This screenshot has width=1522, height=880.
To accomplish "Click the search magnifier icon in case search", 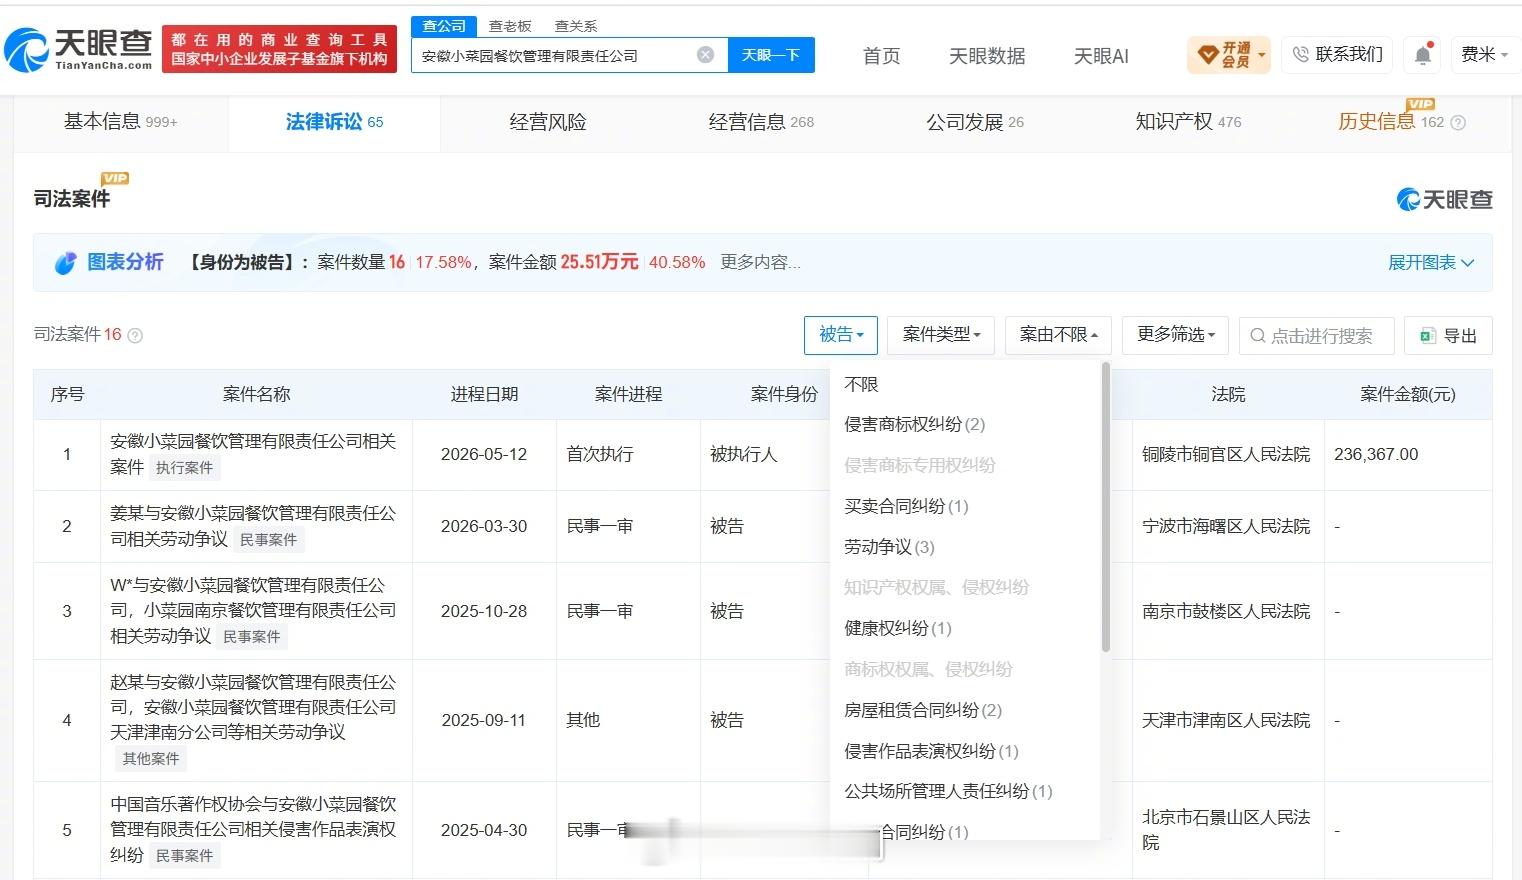I will click(1258, 336).
